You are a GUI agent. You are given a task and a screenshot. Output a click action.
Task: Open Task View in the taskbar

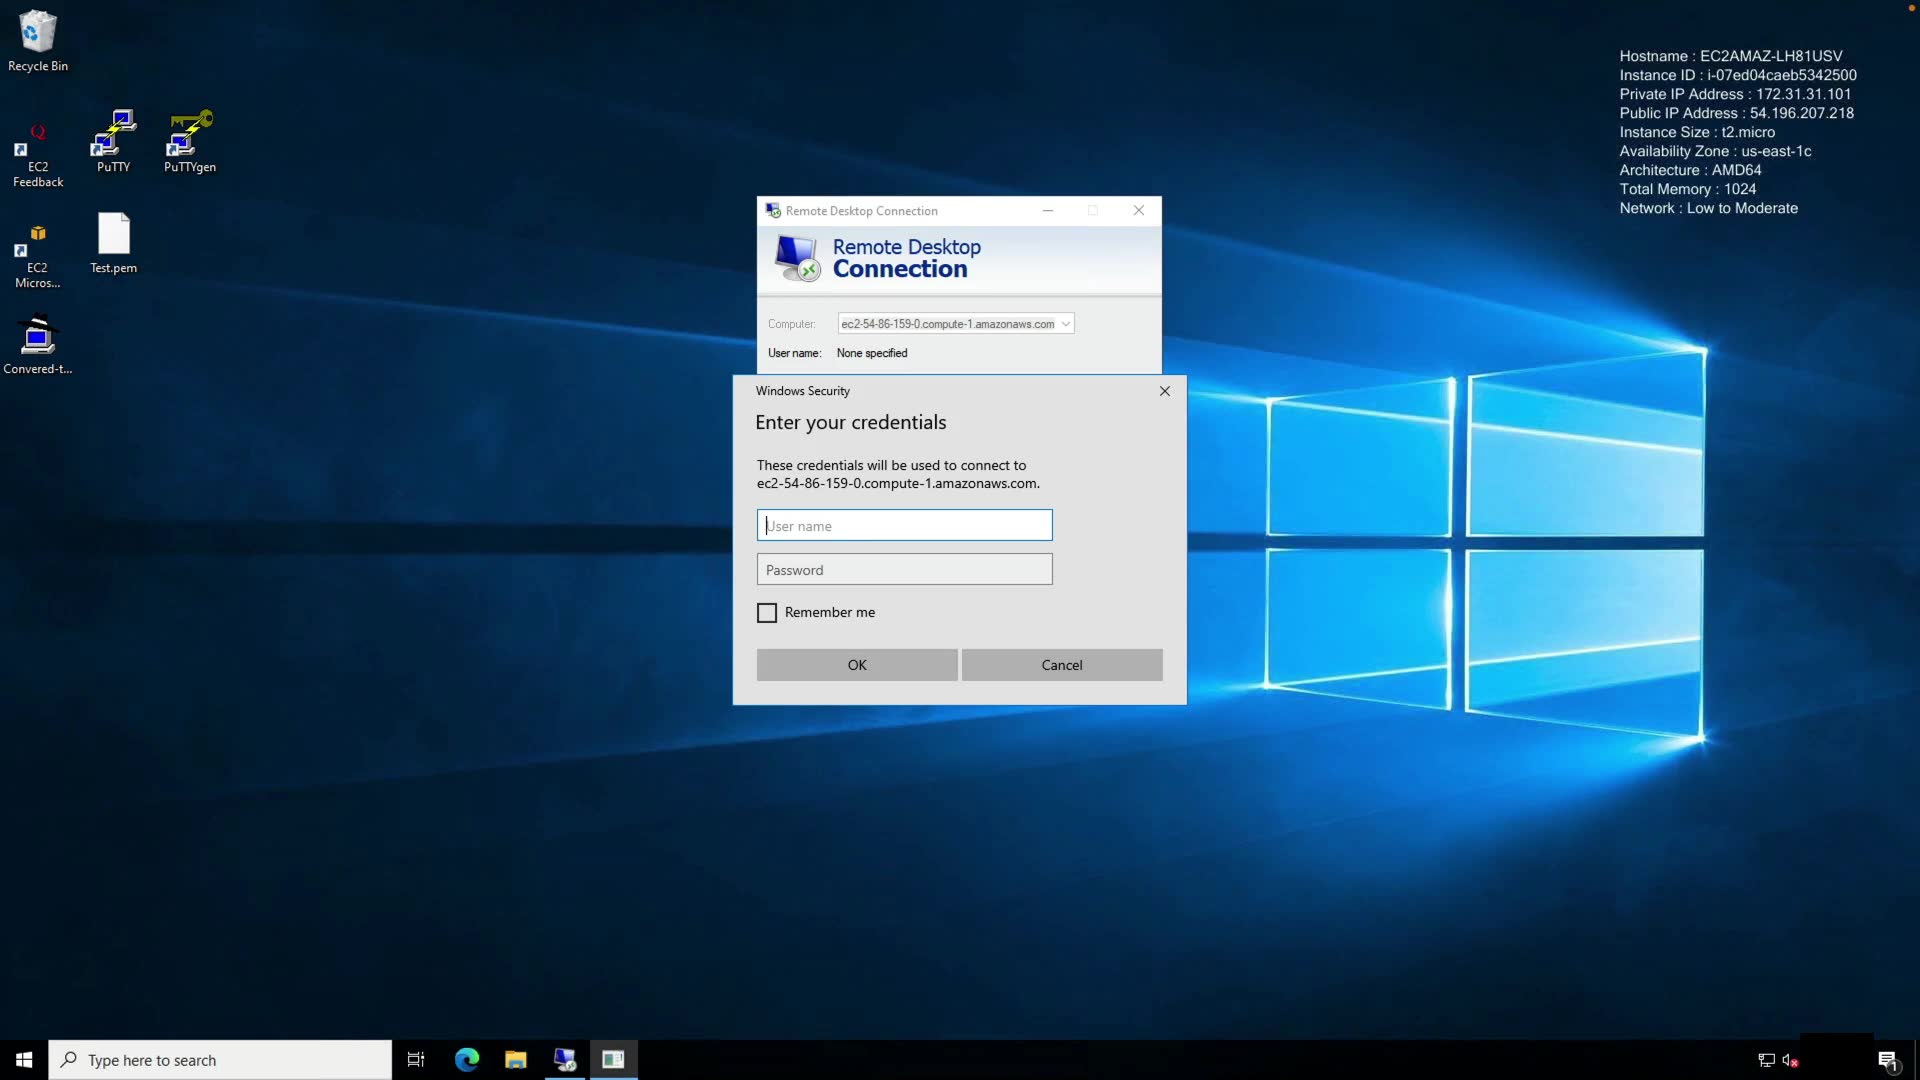pos(416,1060)
